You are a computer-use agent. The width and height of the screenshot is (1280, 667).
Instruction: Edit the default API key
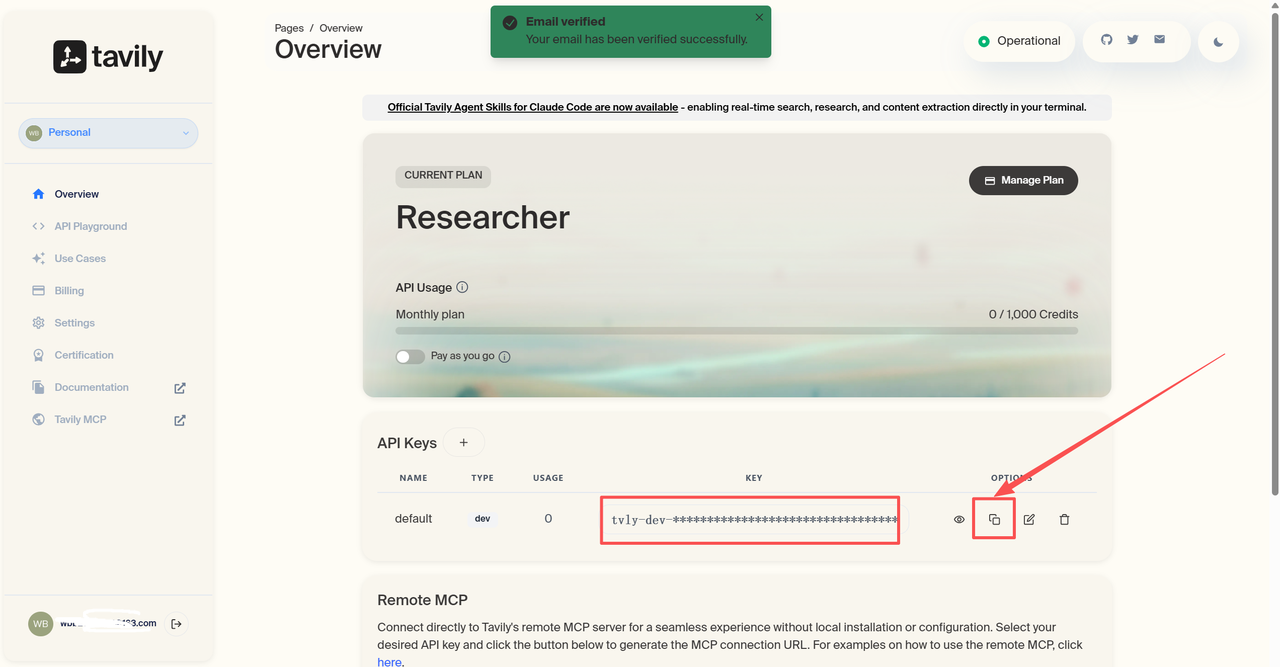coord(1029,520)
